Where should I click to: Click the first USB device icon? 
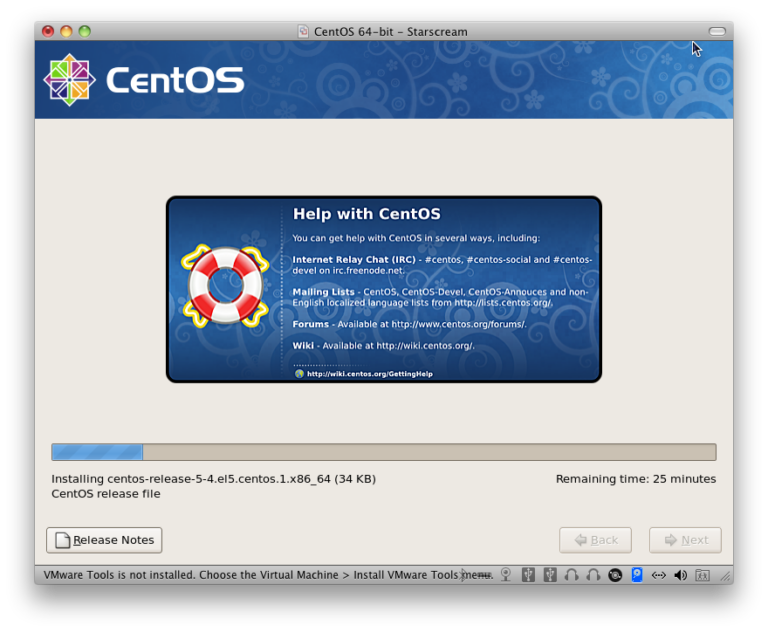click(x=528, y=575)
